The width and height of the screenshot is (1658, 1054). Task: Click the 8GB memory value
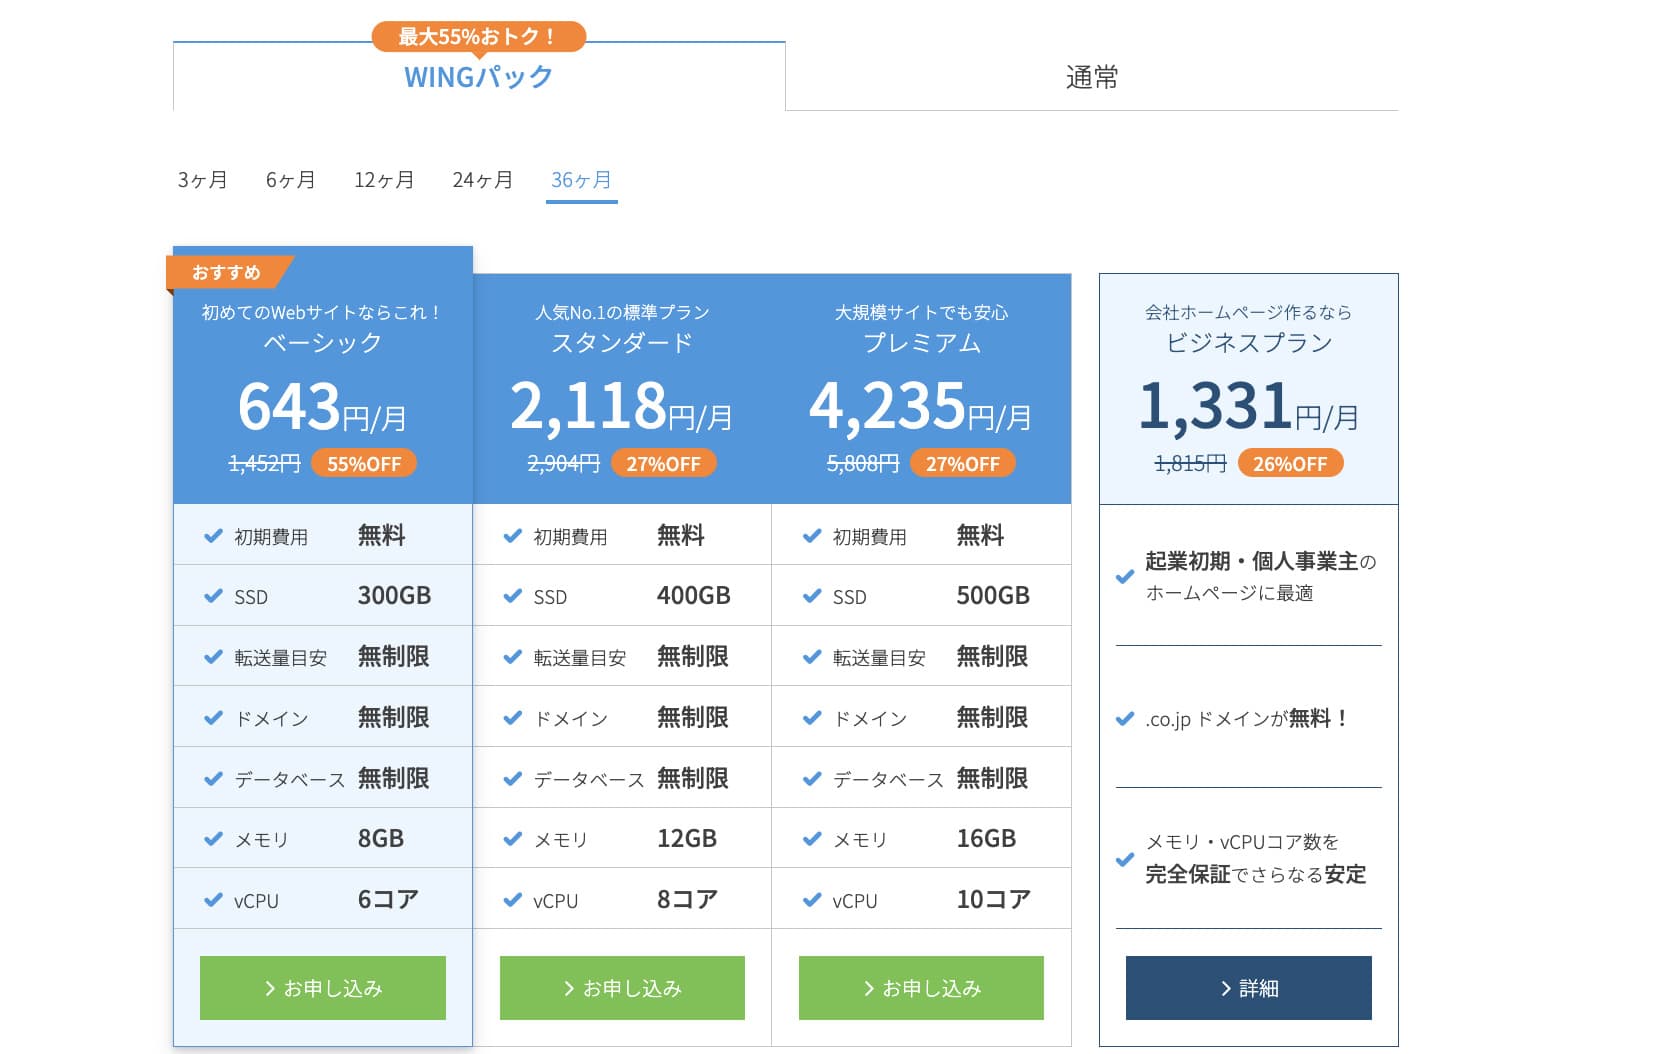tap(381, 839)
